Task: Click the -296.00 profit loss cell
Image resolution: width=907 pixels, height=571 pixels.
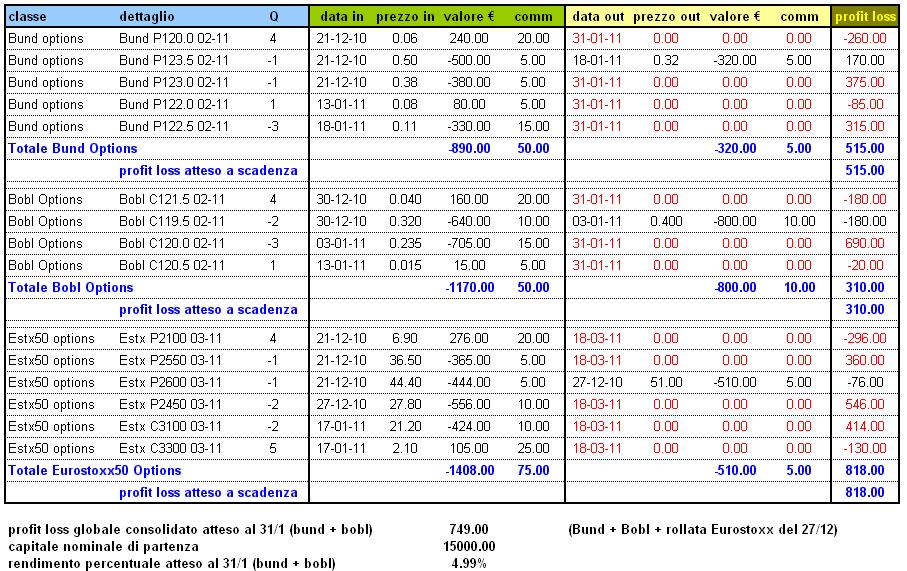Action: [864, 338]
